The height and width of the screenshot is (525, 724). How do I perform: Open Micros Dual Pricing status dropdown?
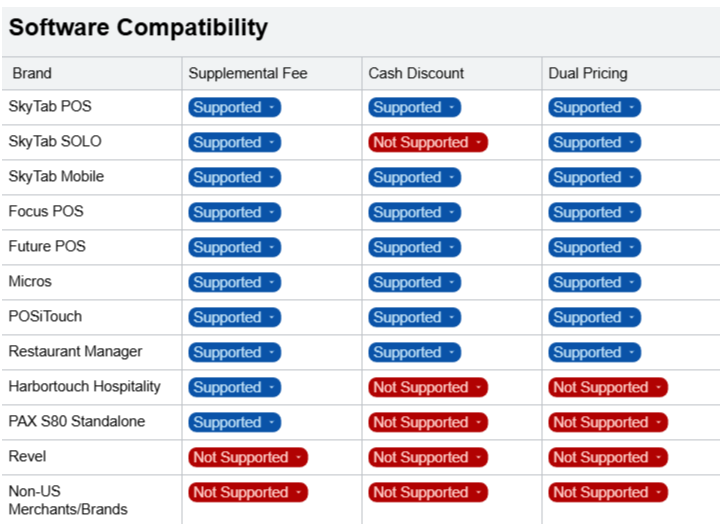pos(594,283)
